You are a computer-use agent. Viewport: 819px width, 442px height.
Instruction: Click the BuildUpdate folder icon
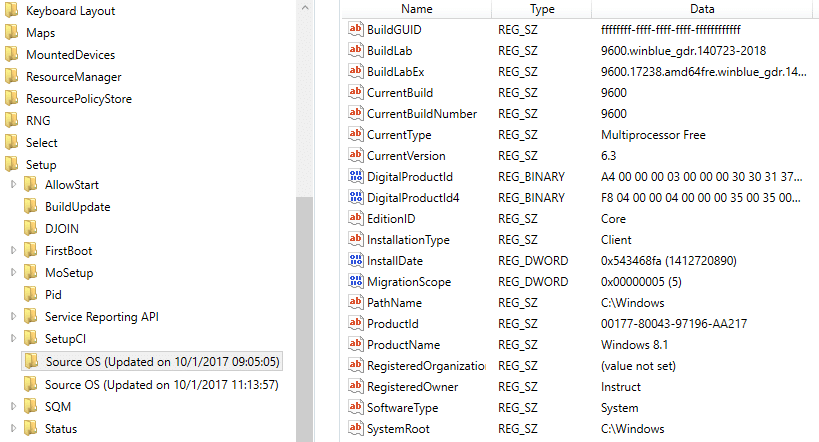[31, 206]
